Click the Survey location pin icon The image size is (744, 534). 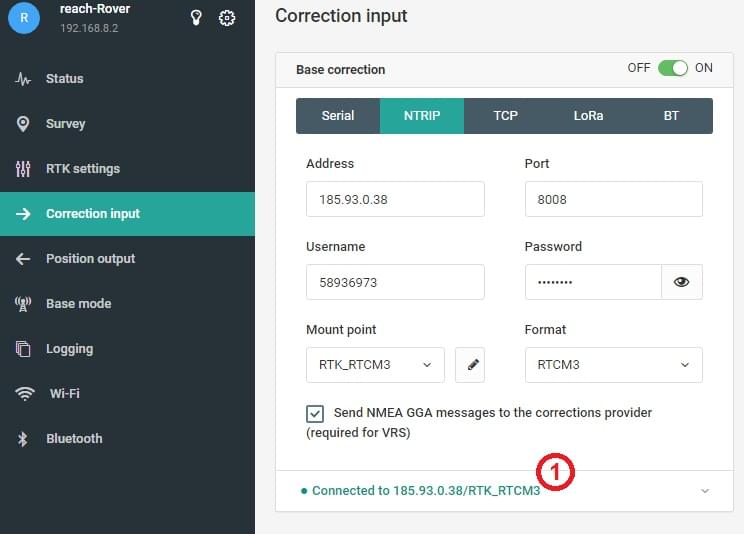(23, 124)
